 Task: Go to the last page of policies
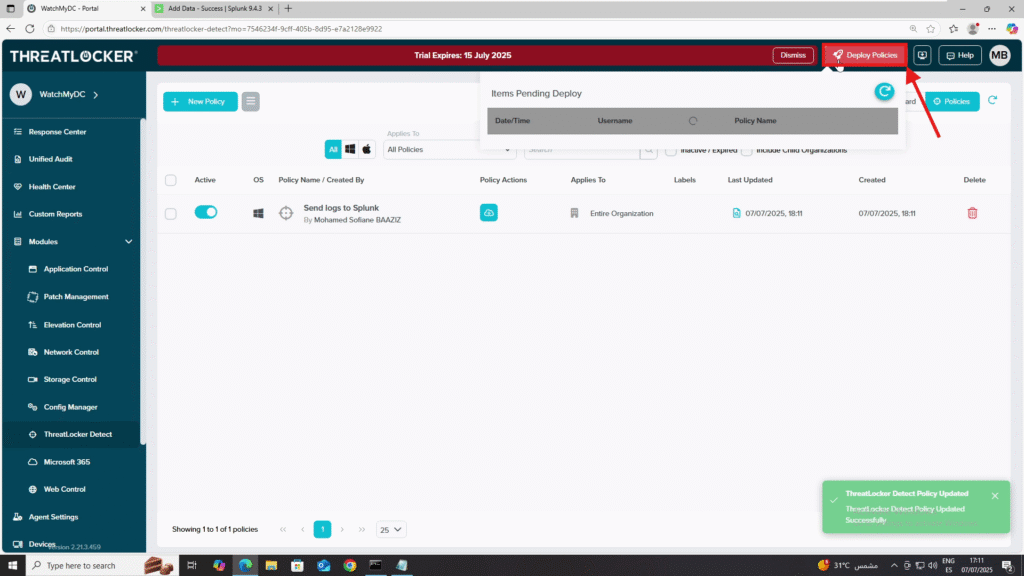[362, 530]
